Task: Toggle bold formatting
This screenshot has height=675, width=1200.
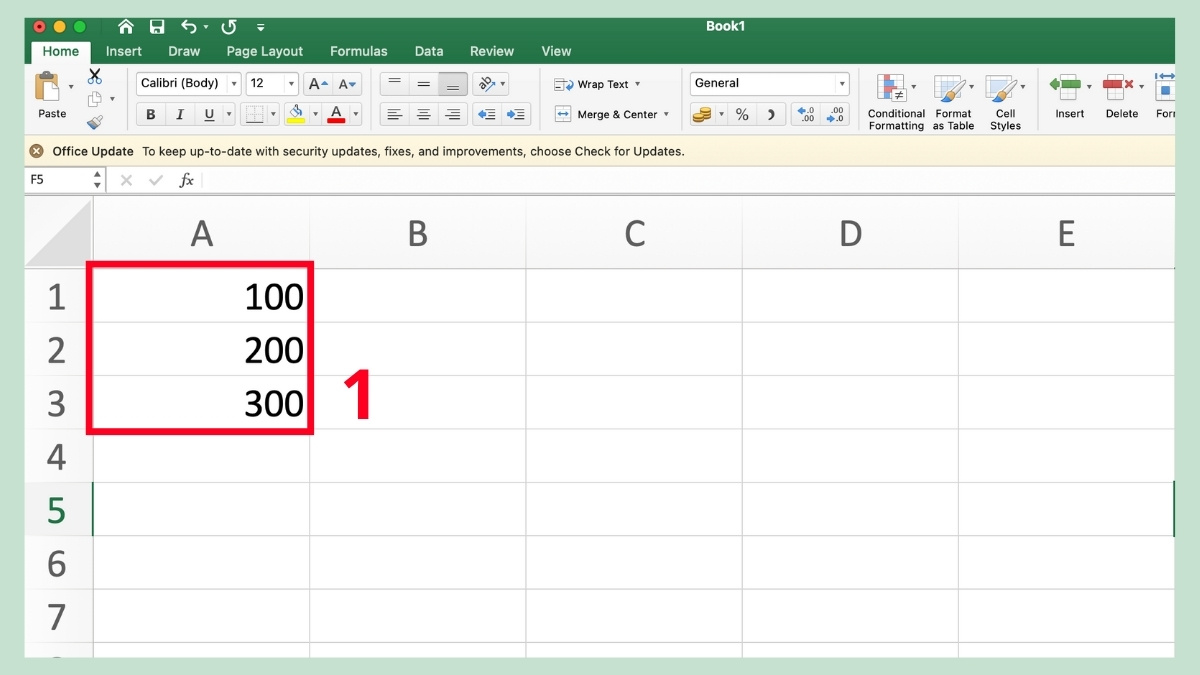Action: pos(149,114)
